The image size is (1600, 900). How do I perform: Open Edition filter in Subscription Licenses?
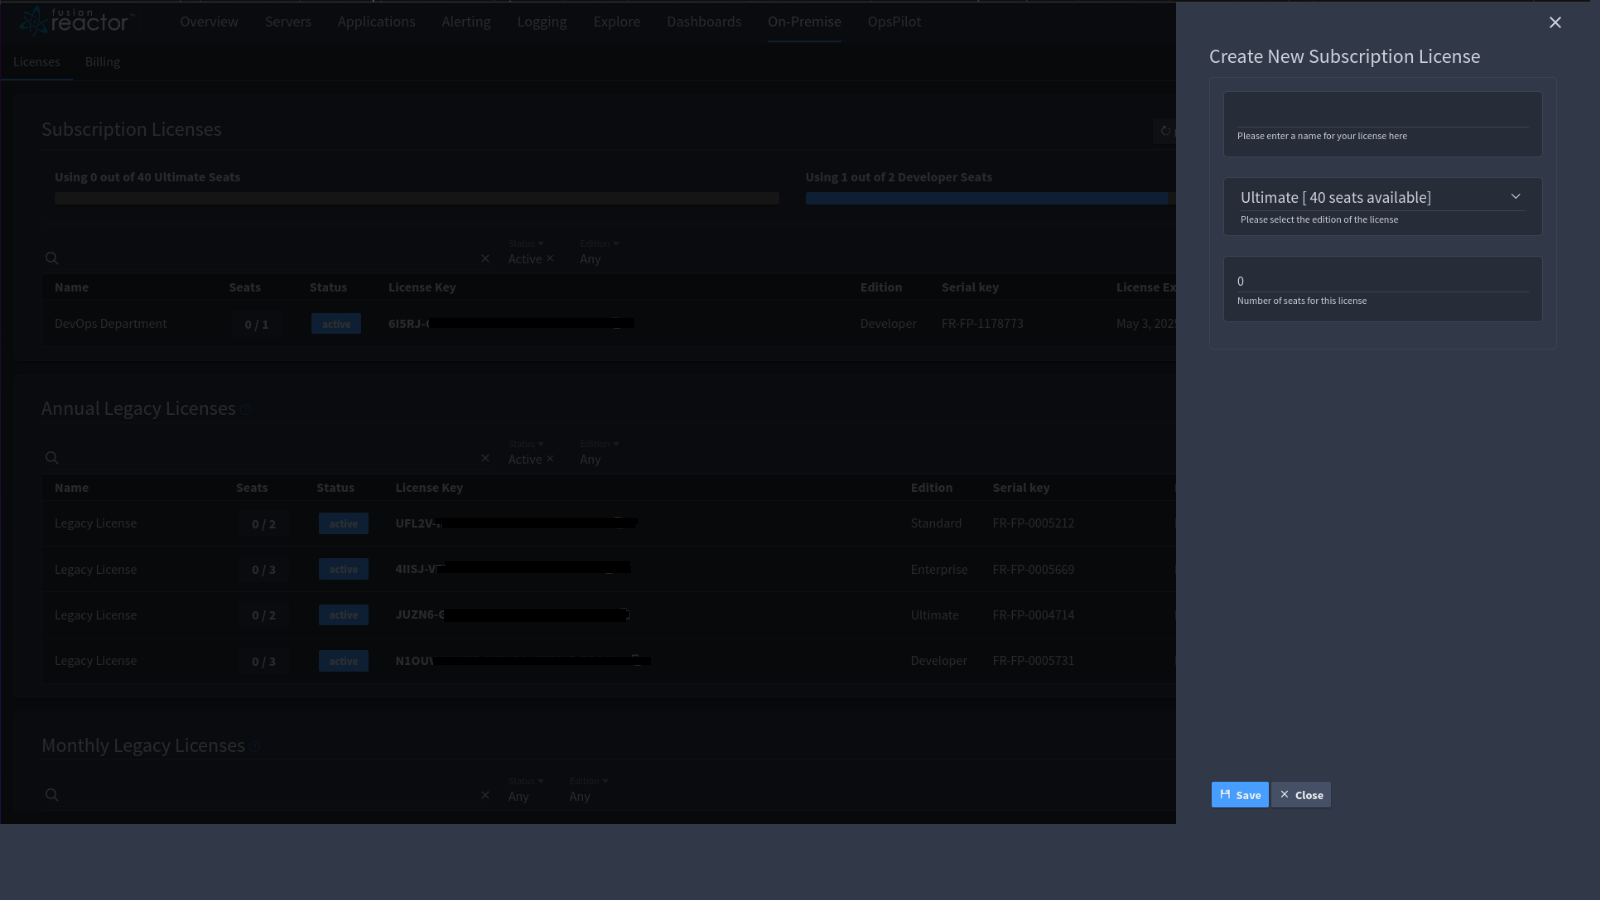coord(600,244)
